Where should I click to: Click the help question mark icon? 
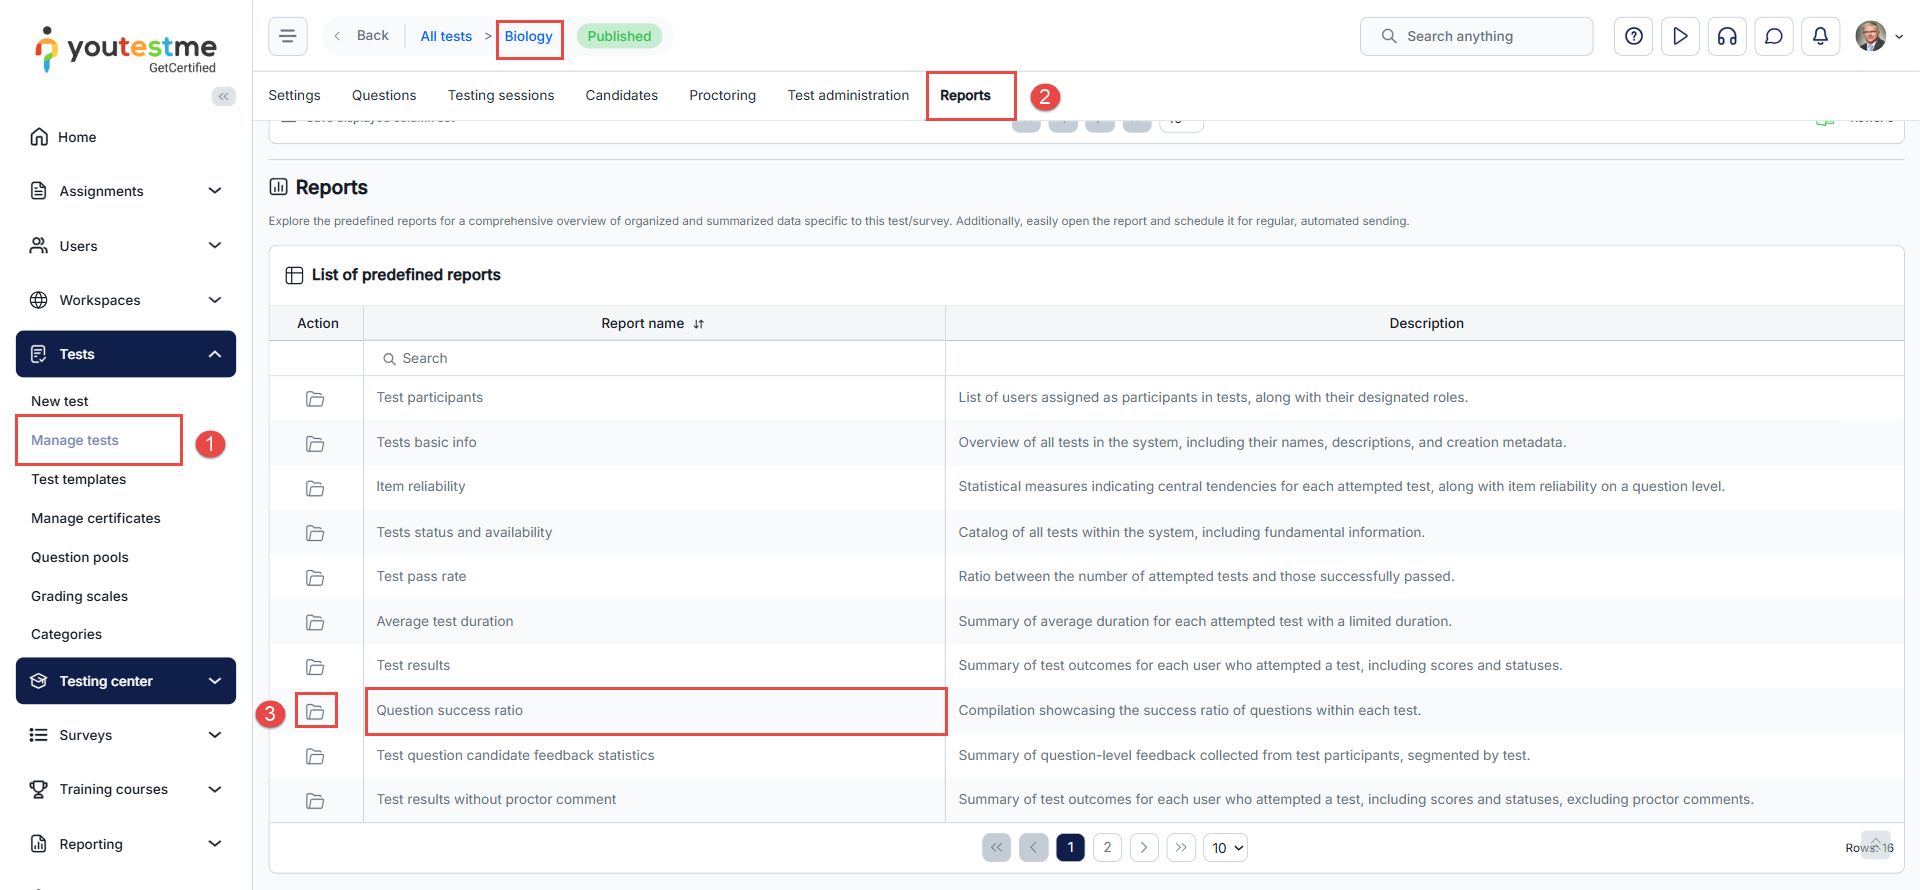[x=1633, y=36]
